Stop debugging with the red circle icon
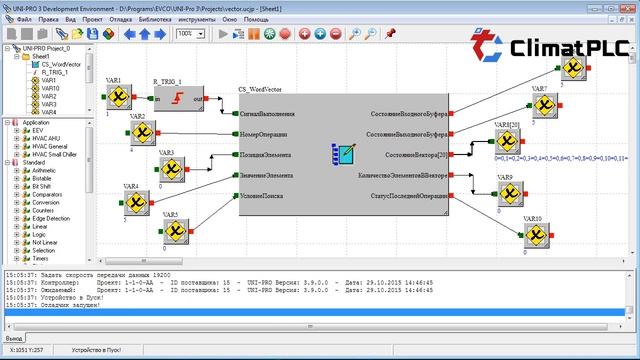Image resolution: width=640 pixels, height=360 pixels. pos(285,34)
